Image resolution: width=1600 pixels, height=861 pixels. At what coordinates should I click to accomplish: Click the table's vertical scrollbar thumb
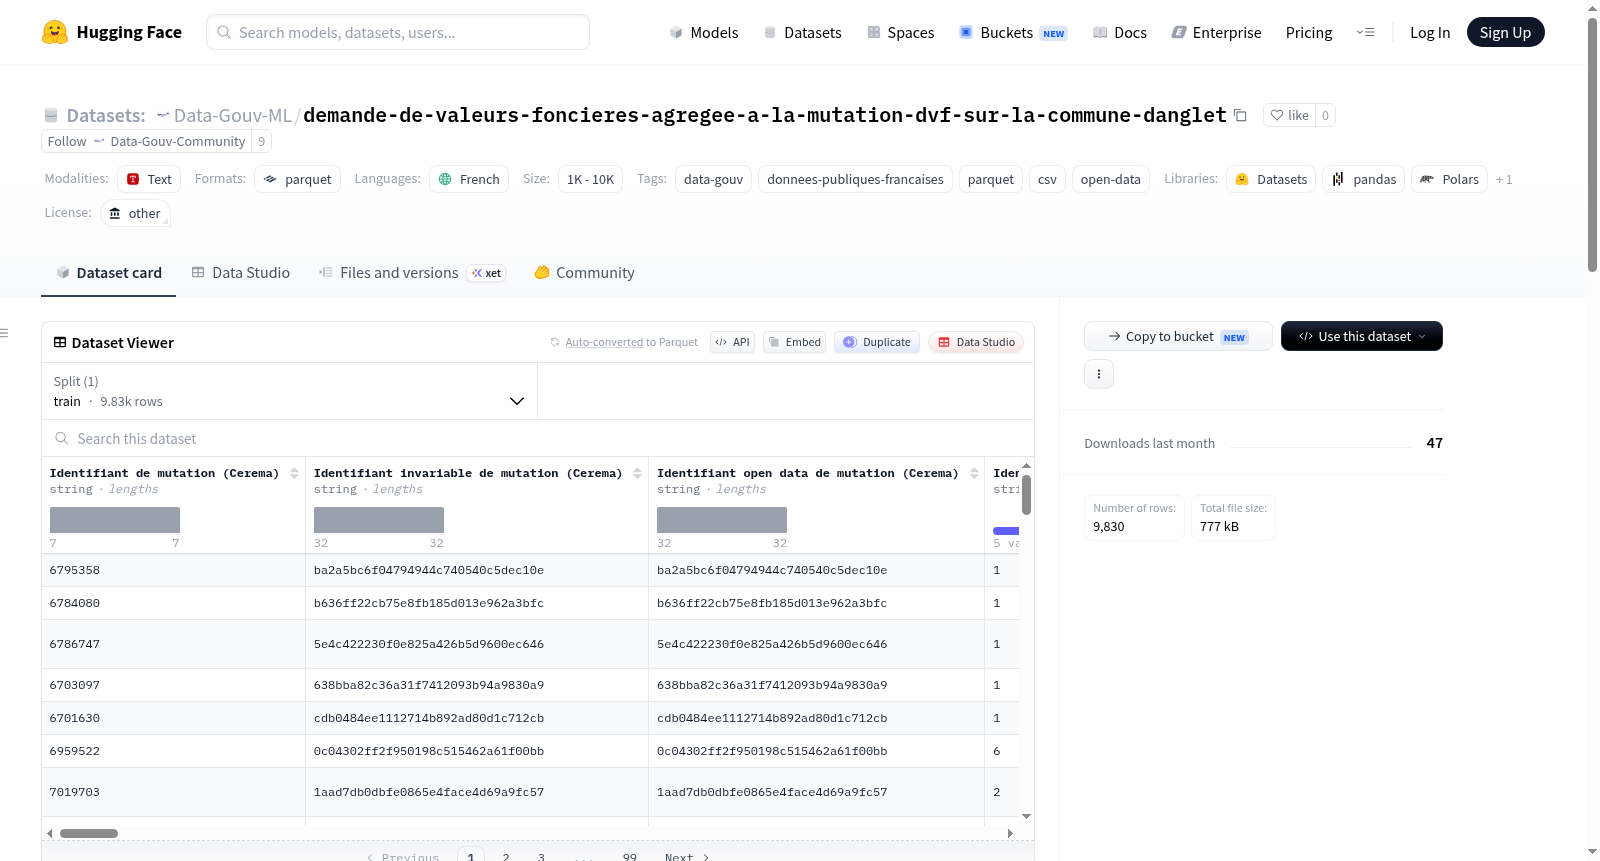(x=1026, y=494)
